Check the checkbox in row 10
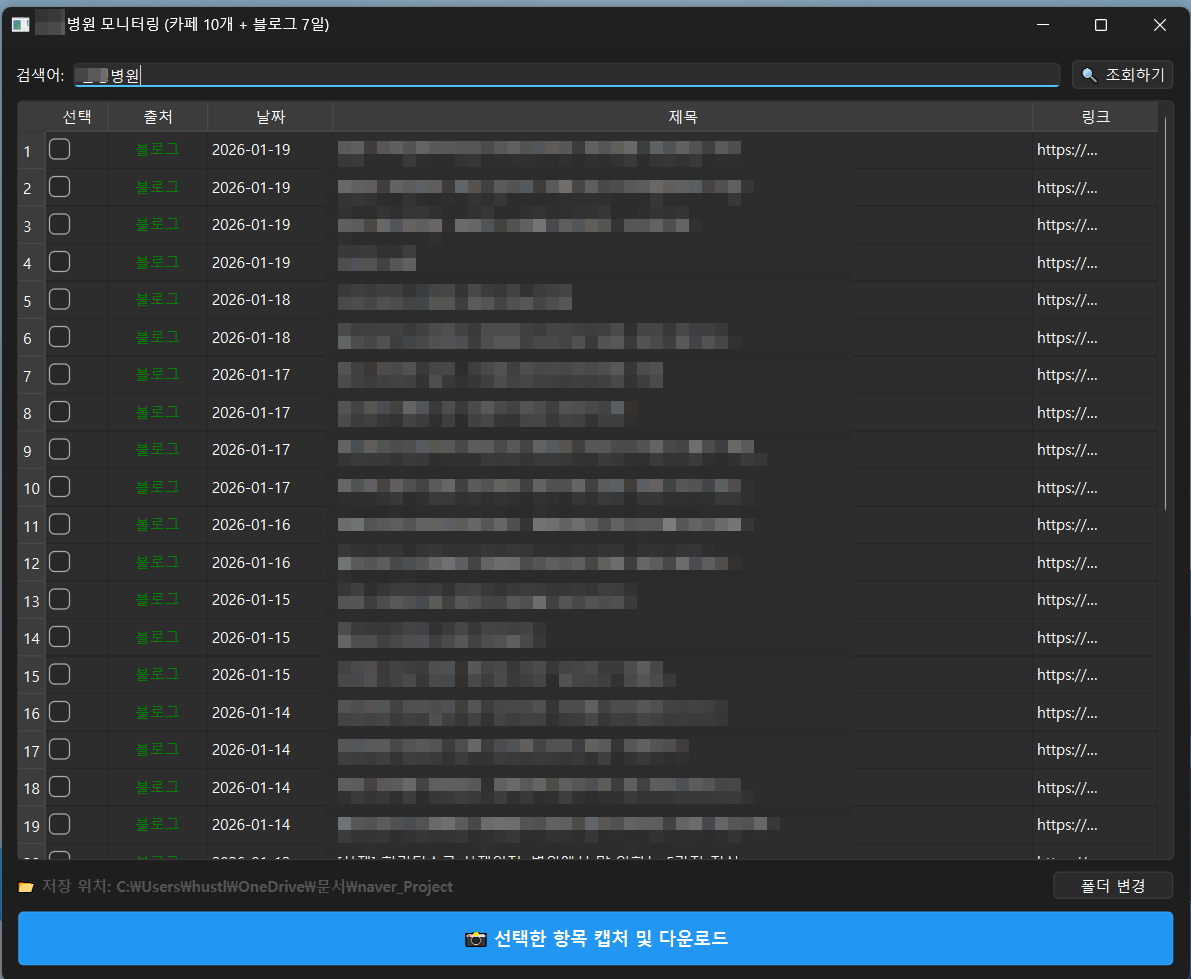Screen dimensions: 1191x979 pos(59,487)
